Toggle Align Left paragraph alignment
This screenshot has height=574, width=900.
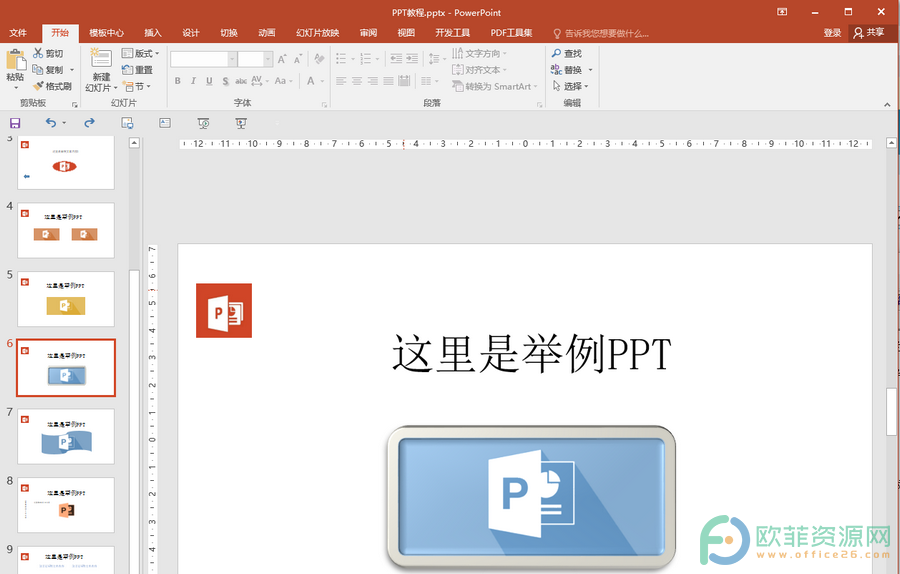pos(341,81)
